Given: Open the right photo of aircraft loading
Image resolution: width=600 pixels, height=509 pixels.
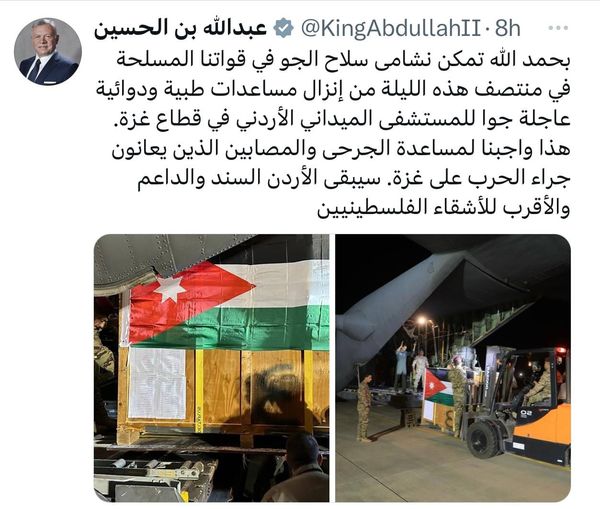Looking at the screenshot, I should click(x=453, y=368).
